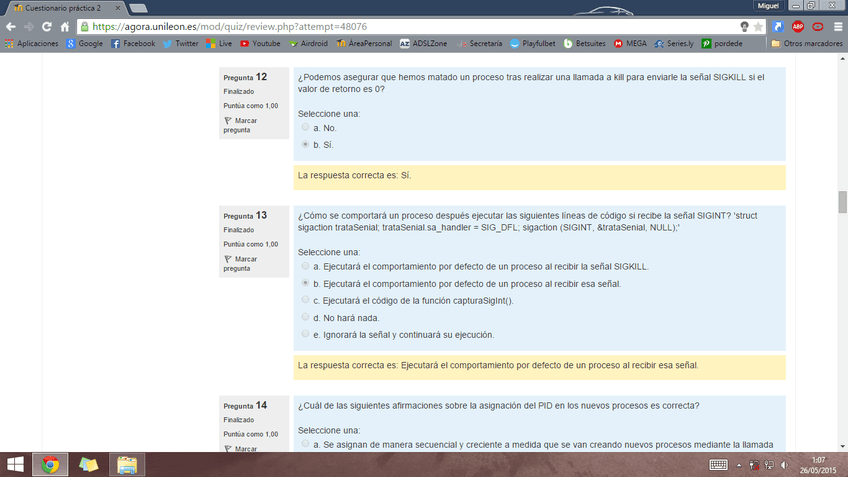Image resolution: width=848 pixels, height=477 pixels.
Task: Open the taskbar clock and date
Action: (818, 465)
